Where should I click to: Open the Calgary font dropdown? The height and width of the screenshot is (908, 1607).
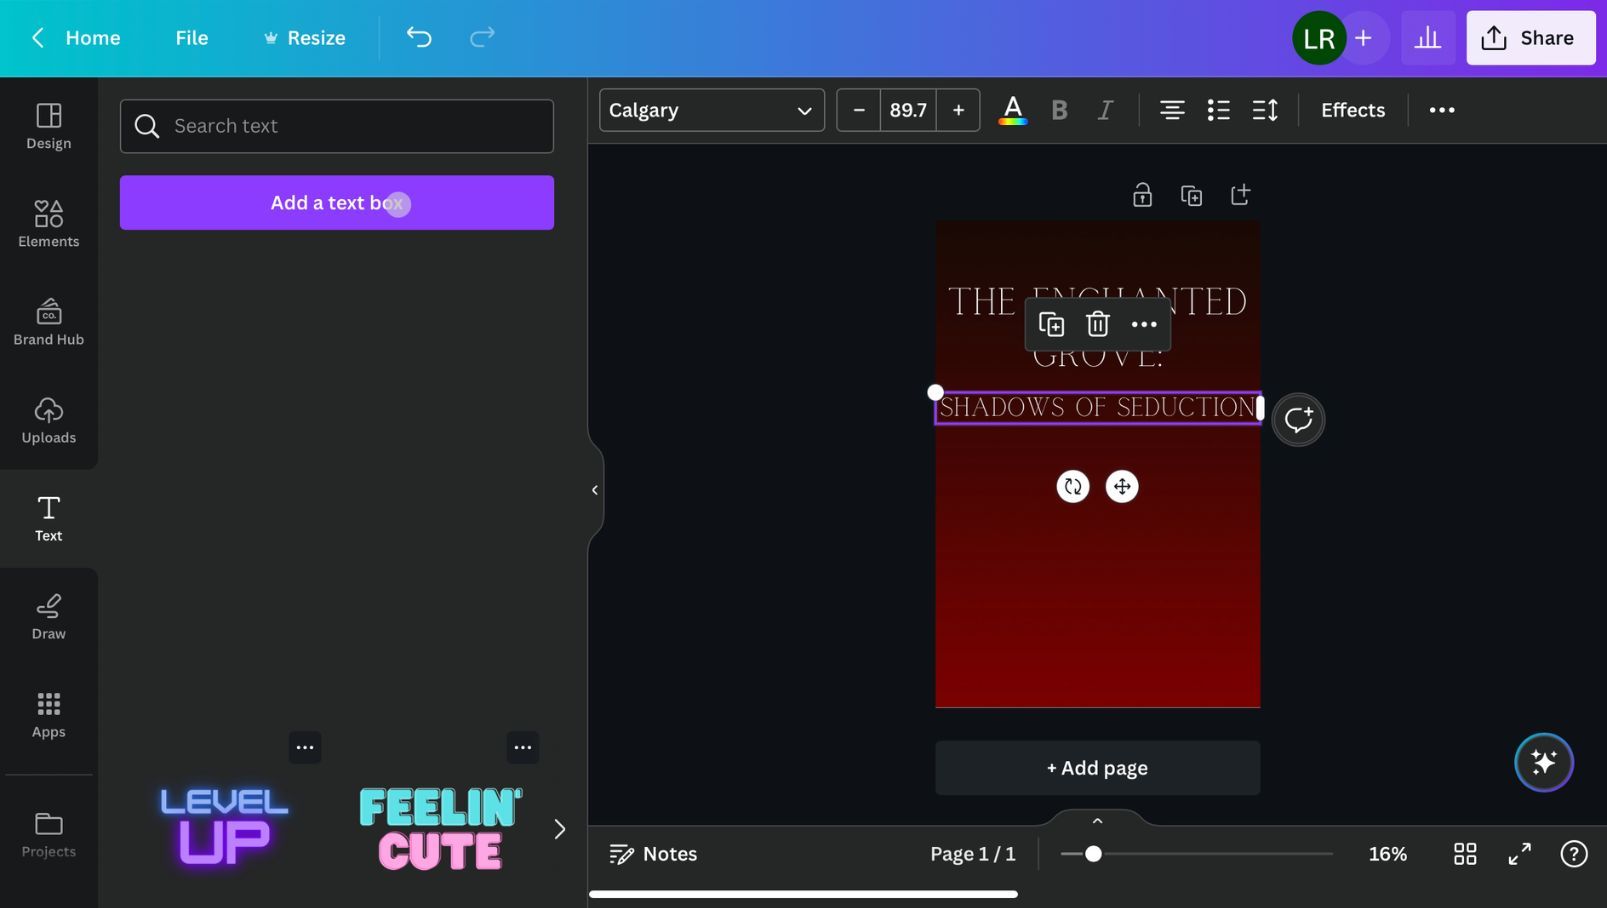click(710, 110)
